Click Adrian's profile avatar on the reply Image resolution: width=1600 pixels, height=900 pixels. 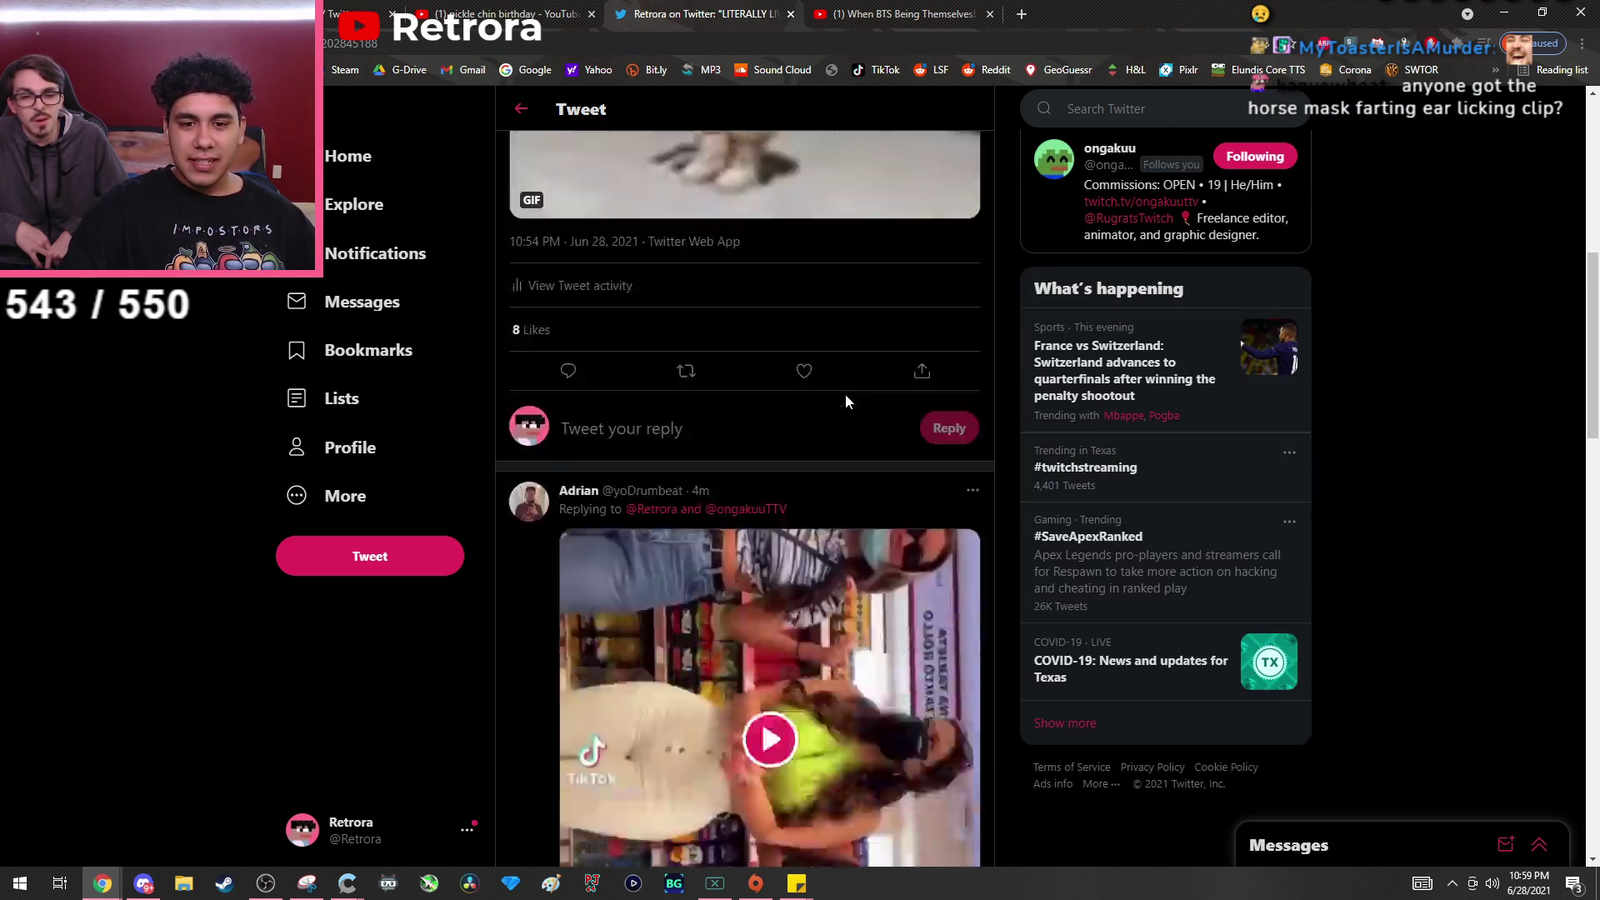(x=529, y=502)
